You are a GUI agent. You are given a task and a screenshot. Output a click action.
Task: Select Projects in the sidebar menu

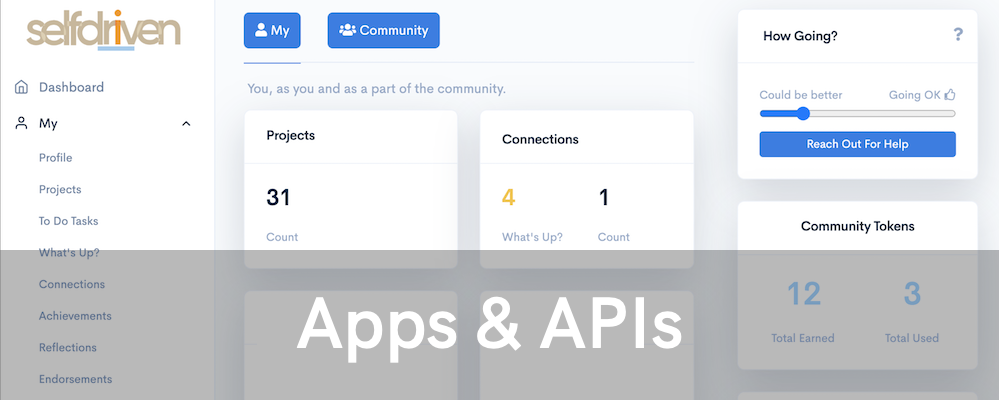(x=60, y=189)
